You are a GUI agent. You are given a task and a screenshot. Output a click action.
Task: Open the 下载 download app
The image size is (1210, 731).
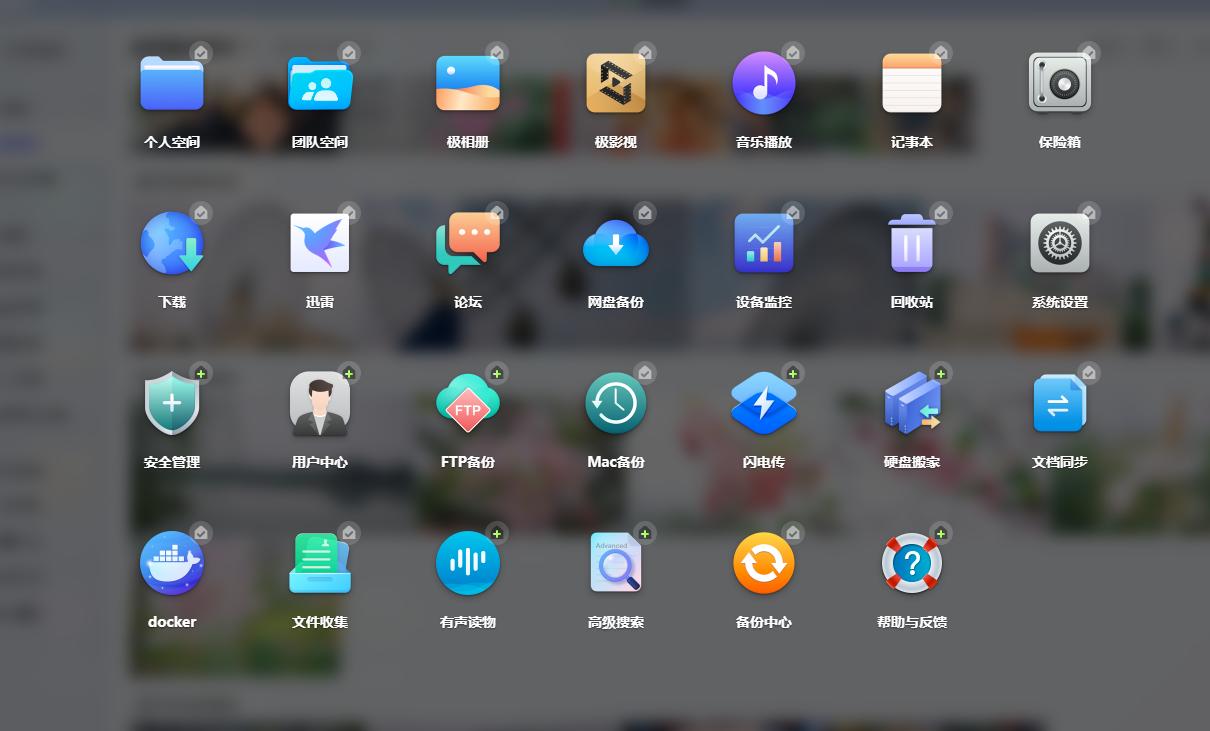point(172,244)
